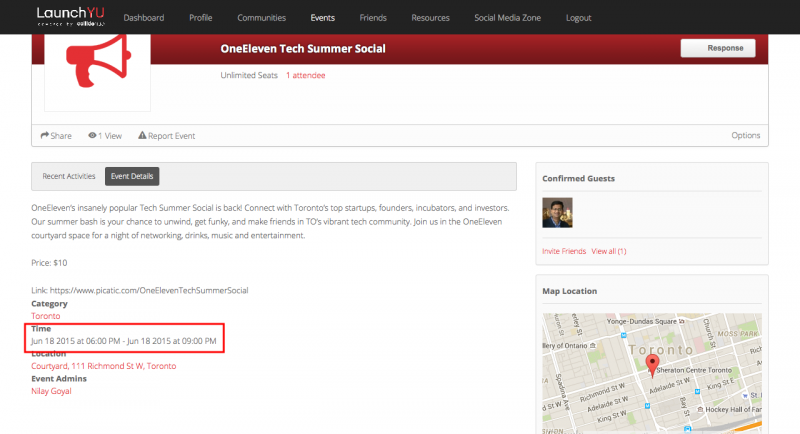Open Communities from the top navigation
Viewport: 800px width, 434px height.
261,18
